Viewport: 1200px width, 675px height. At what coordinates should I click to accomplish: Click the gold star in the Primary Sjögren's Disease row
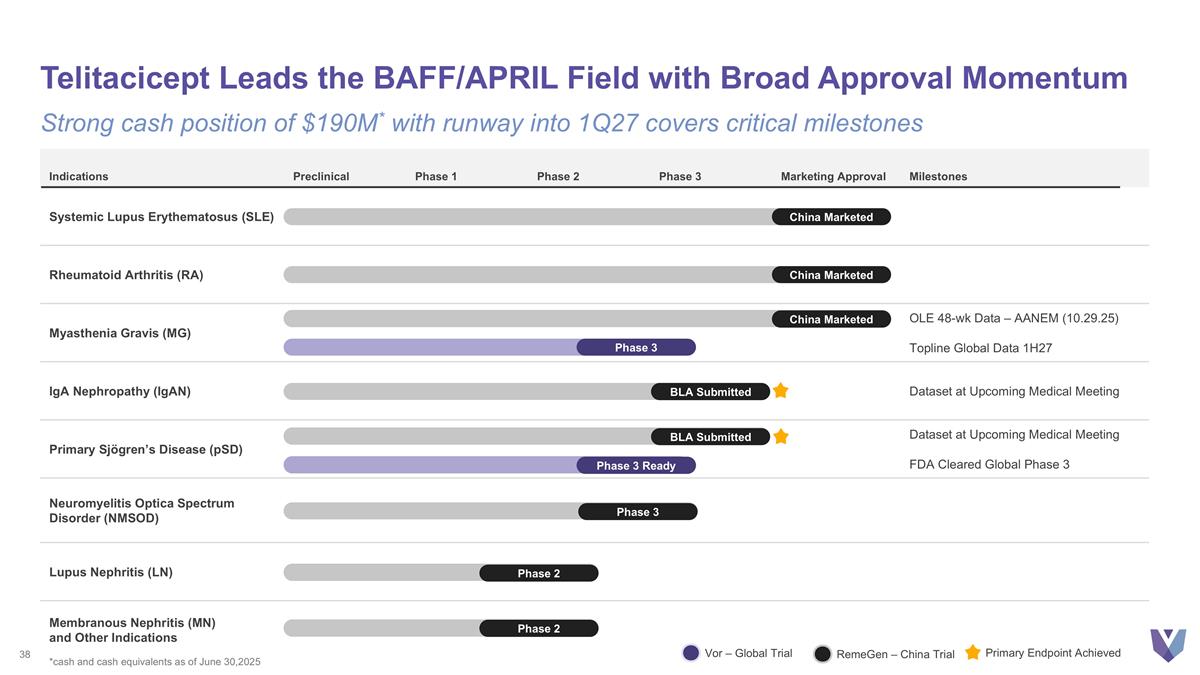780,436
